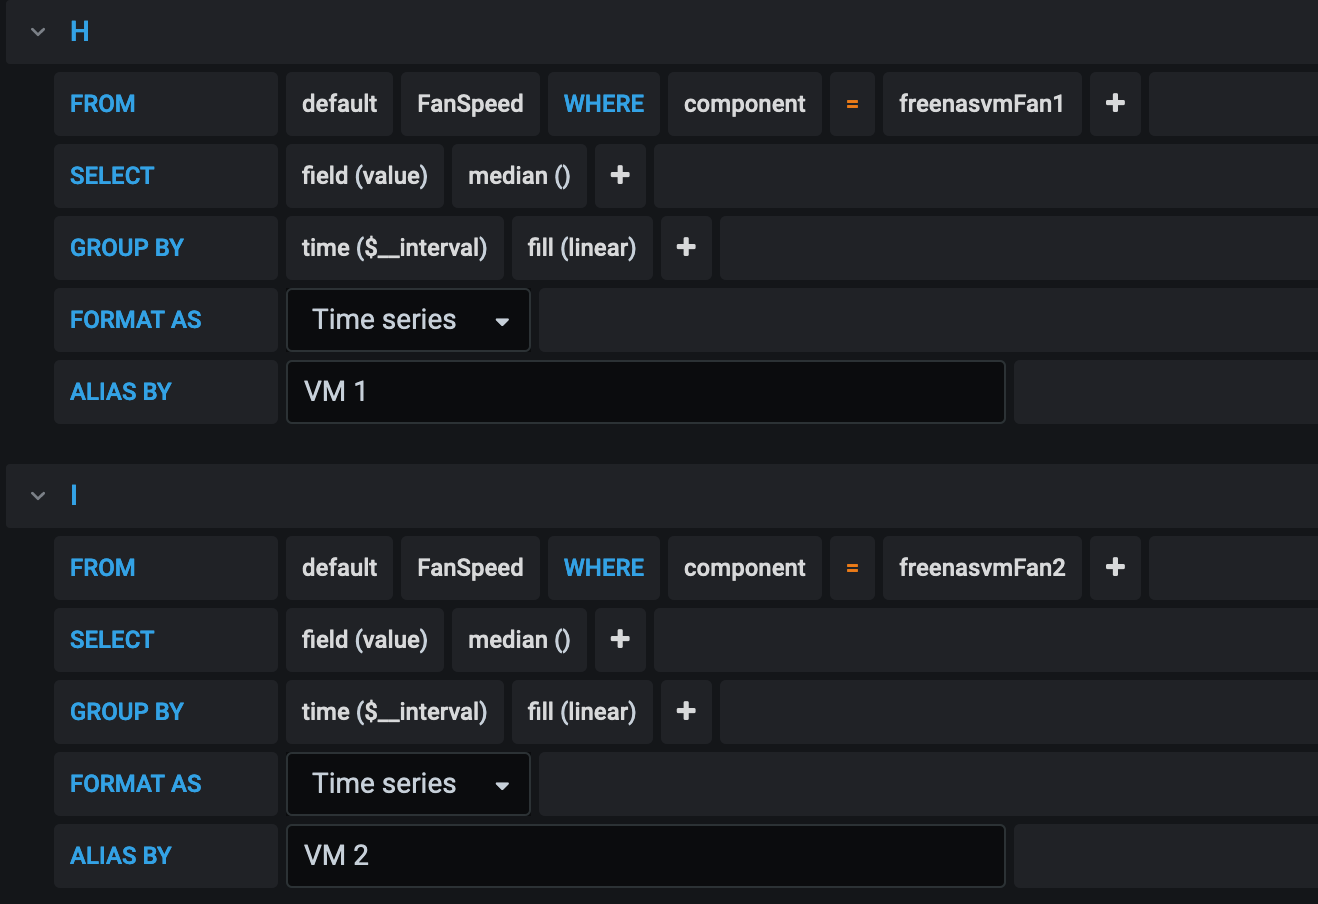
Task: Change the equals operator in query I
Action: pos(852,568)
